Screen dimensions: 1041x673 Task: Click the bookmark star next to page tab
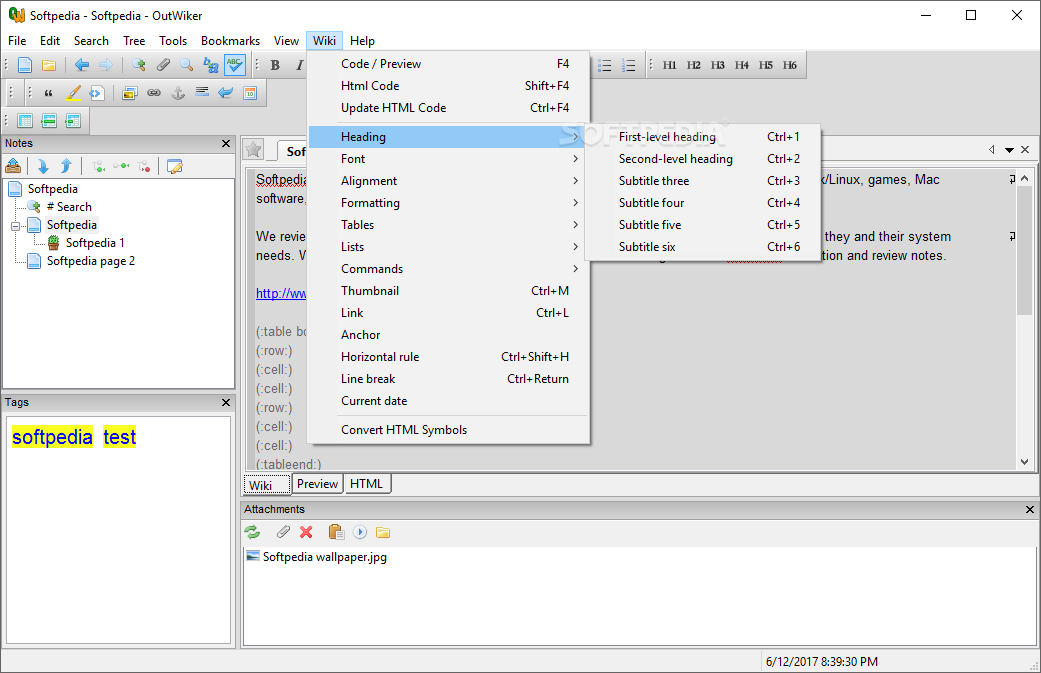253,149
